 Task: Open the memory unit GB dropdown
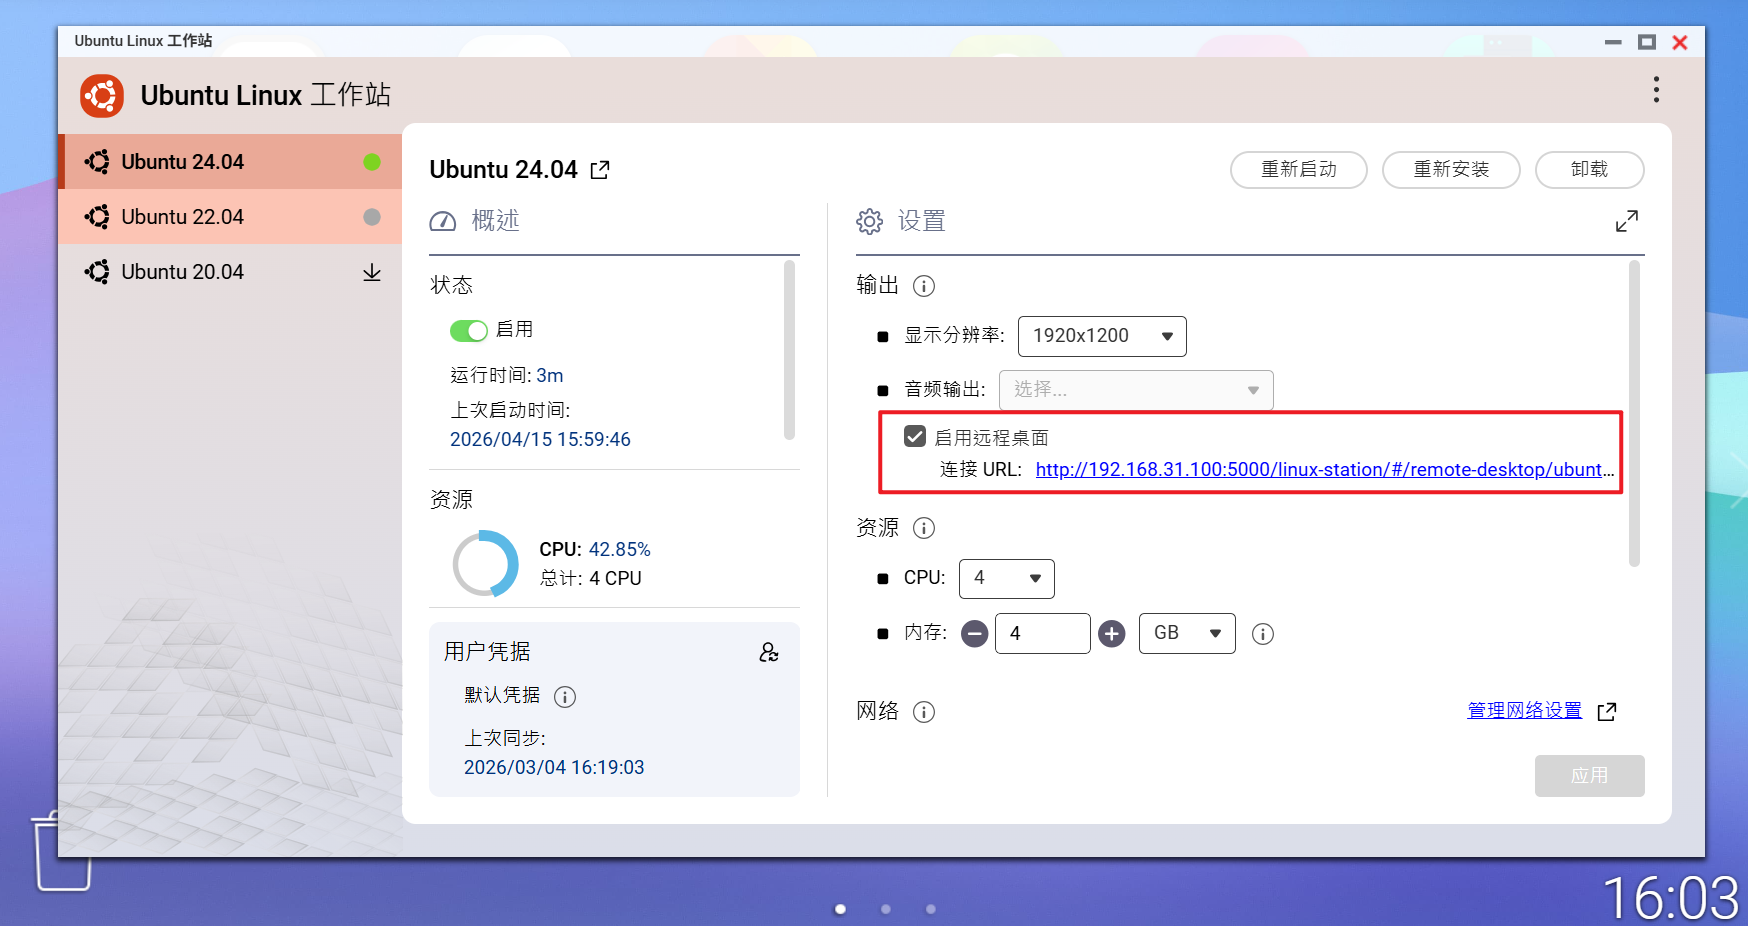click(1187, 634)
